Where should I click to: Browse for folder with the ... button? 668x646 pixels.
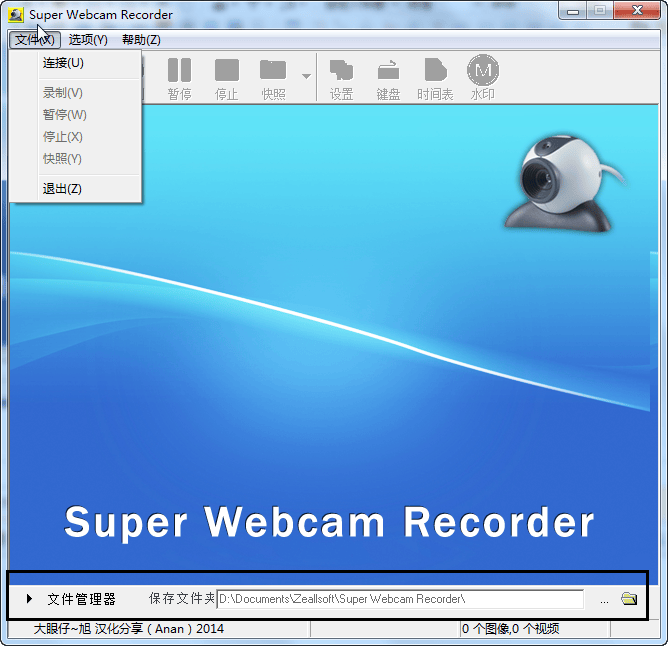[x=604, y=601]
